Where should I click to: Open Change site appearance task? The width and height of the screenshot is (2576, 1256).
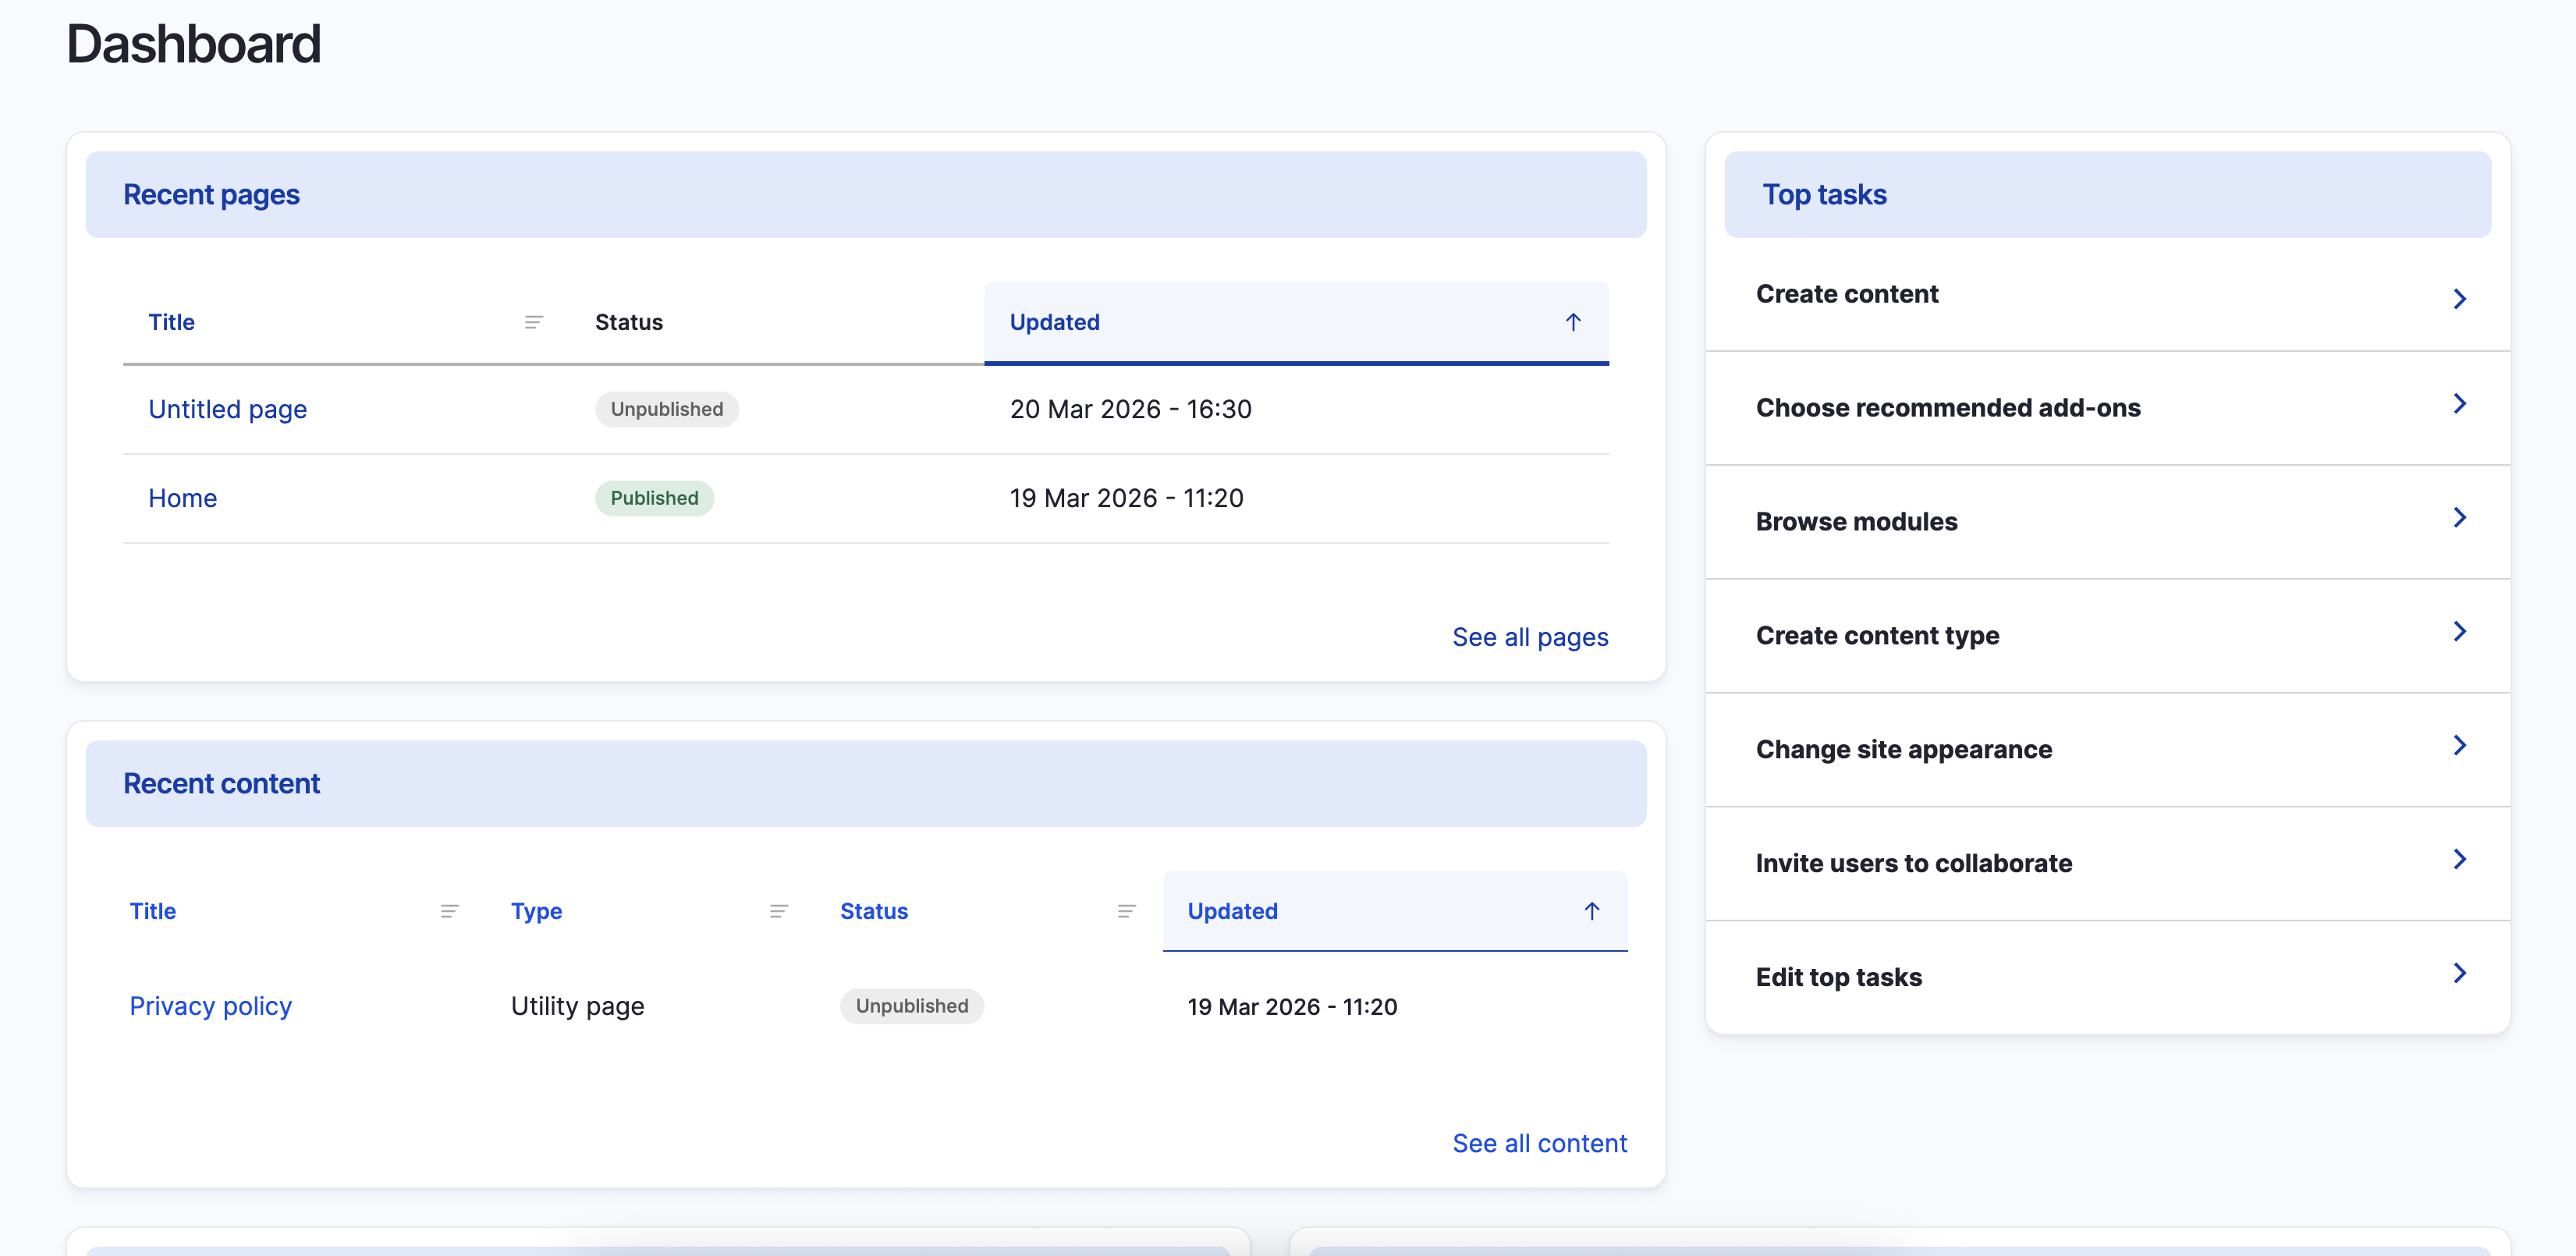click(x=1903, y=749)
